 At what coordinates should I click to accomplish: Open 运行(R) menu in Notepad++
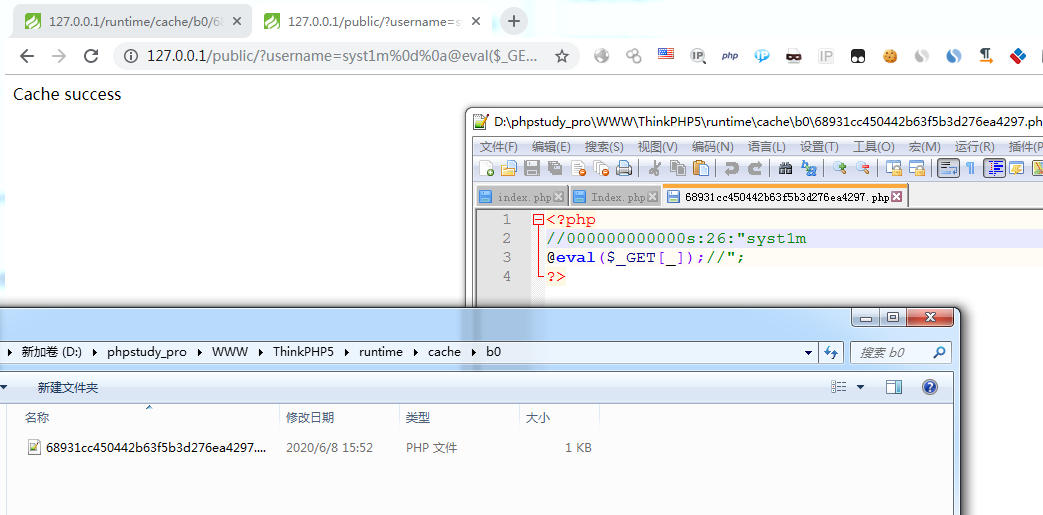click(974, 146)
